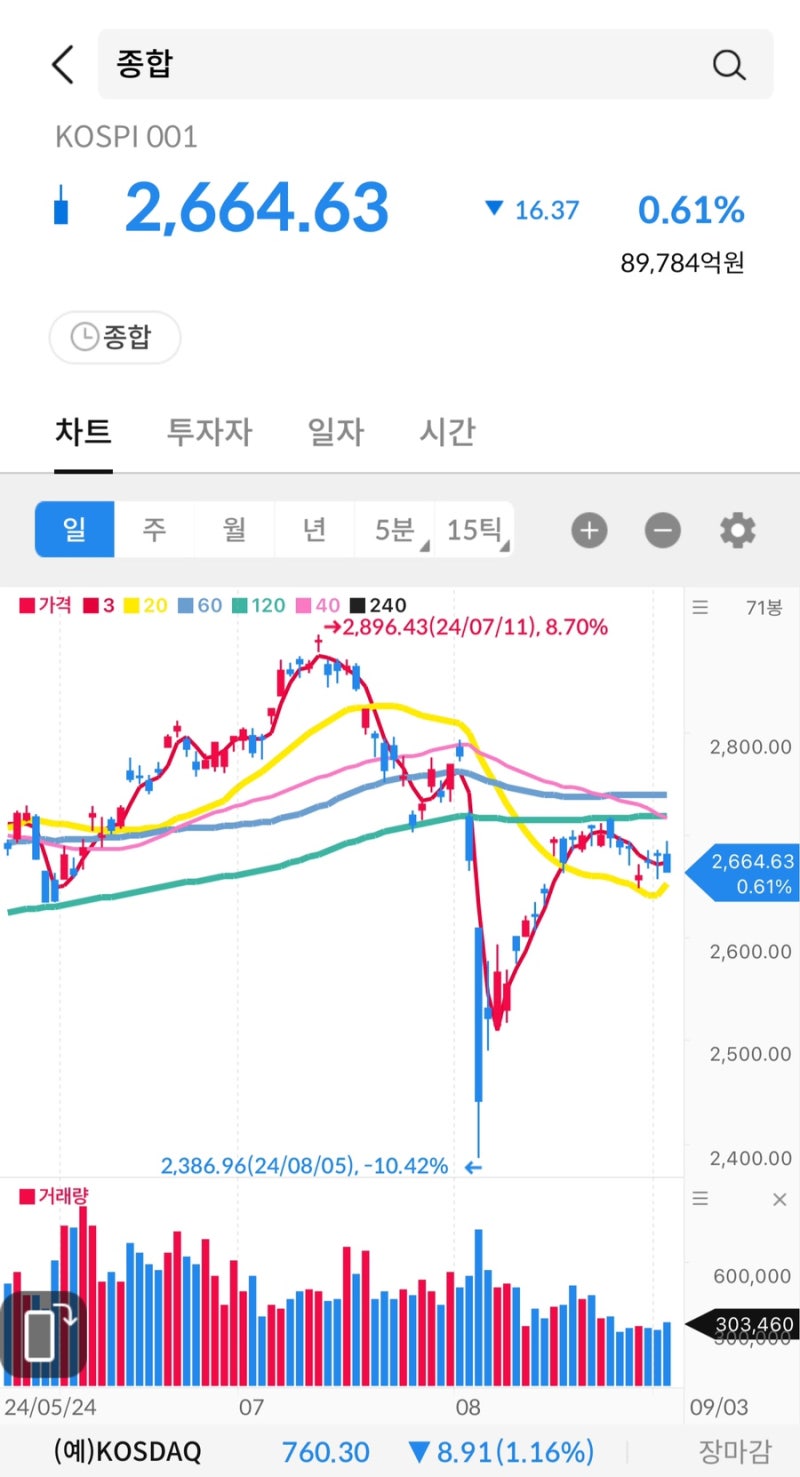Zoom out using the minus icon

pyautogui.click(x=662, y=530)
